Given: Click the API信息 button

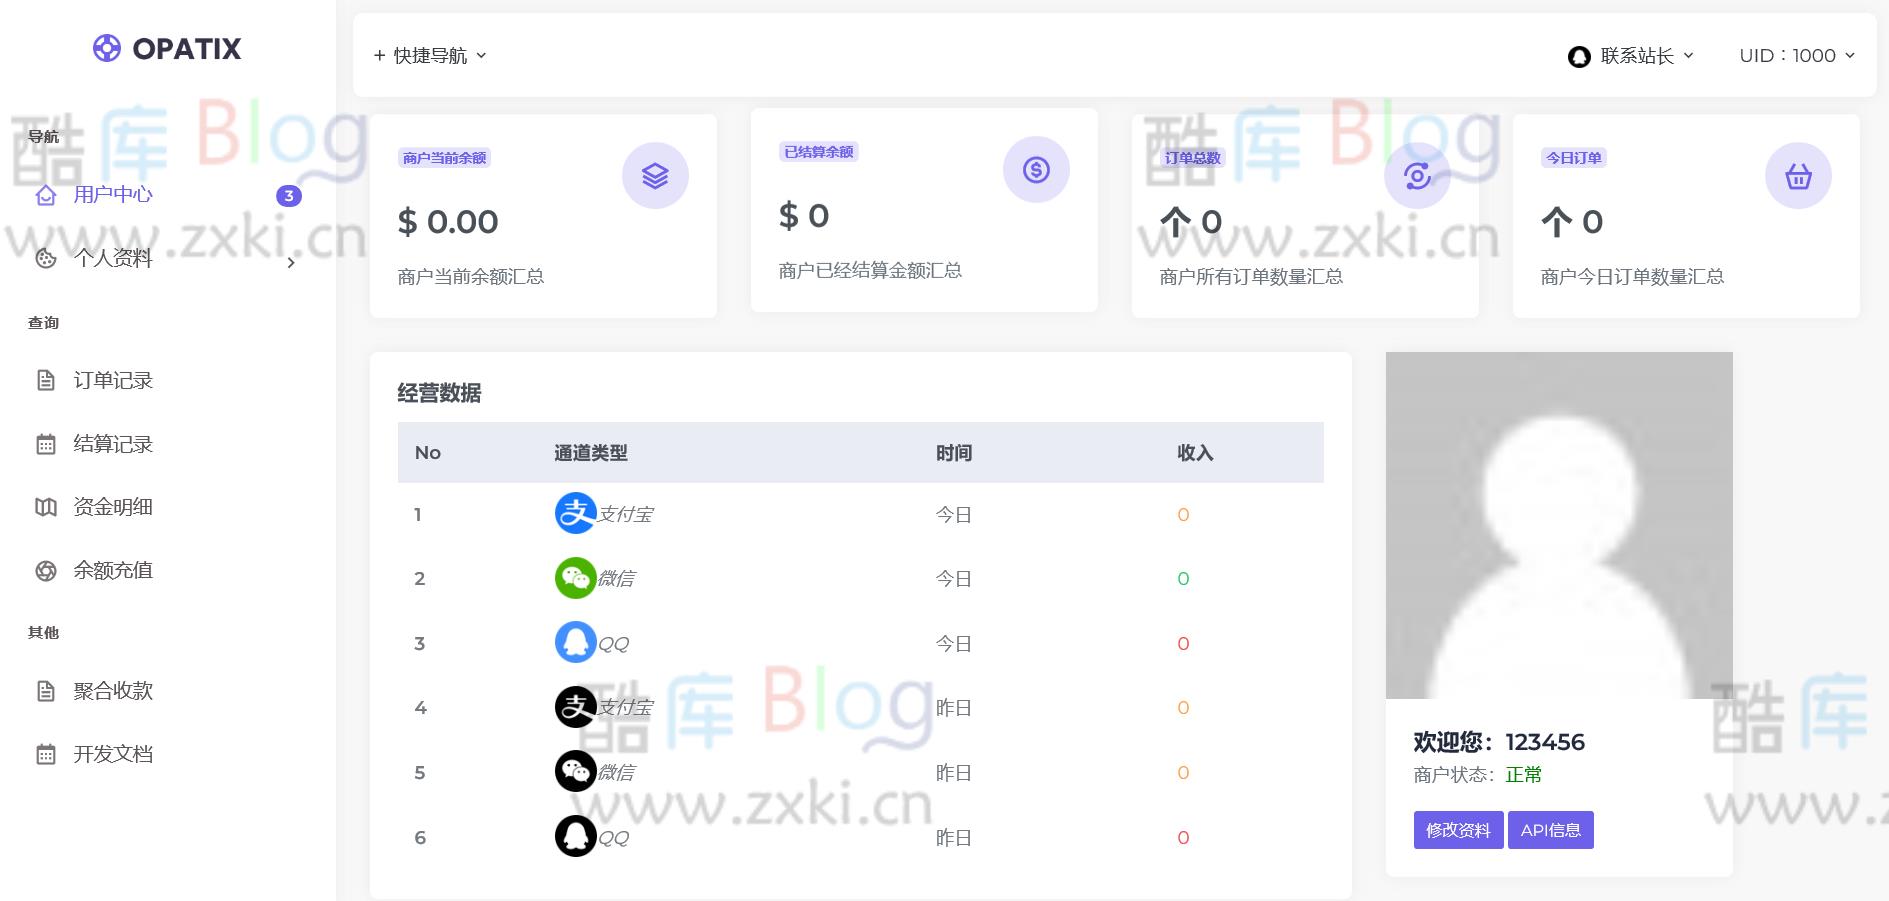Looking at the screenshot, I should [1551, 829].
